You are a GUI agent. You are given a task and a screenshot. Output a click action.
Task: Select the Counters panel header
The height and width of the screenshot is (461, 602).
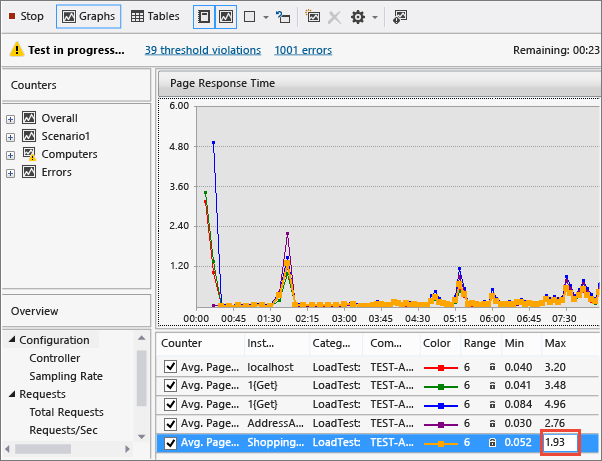click(76, 85)
